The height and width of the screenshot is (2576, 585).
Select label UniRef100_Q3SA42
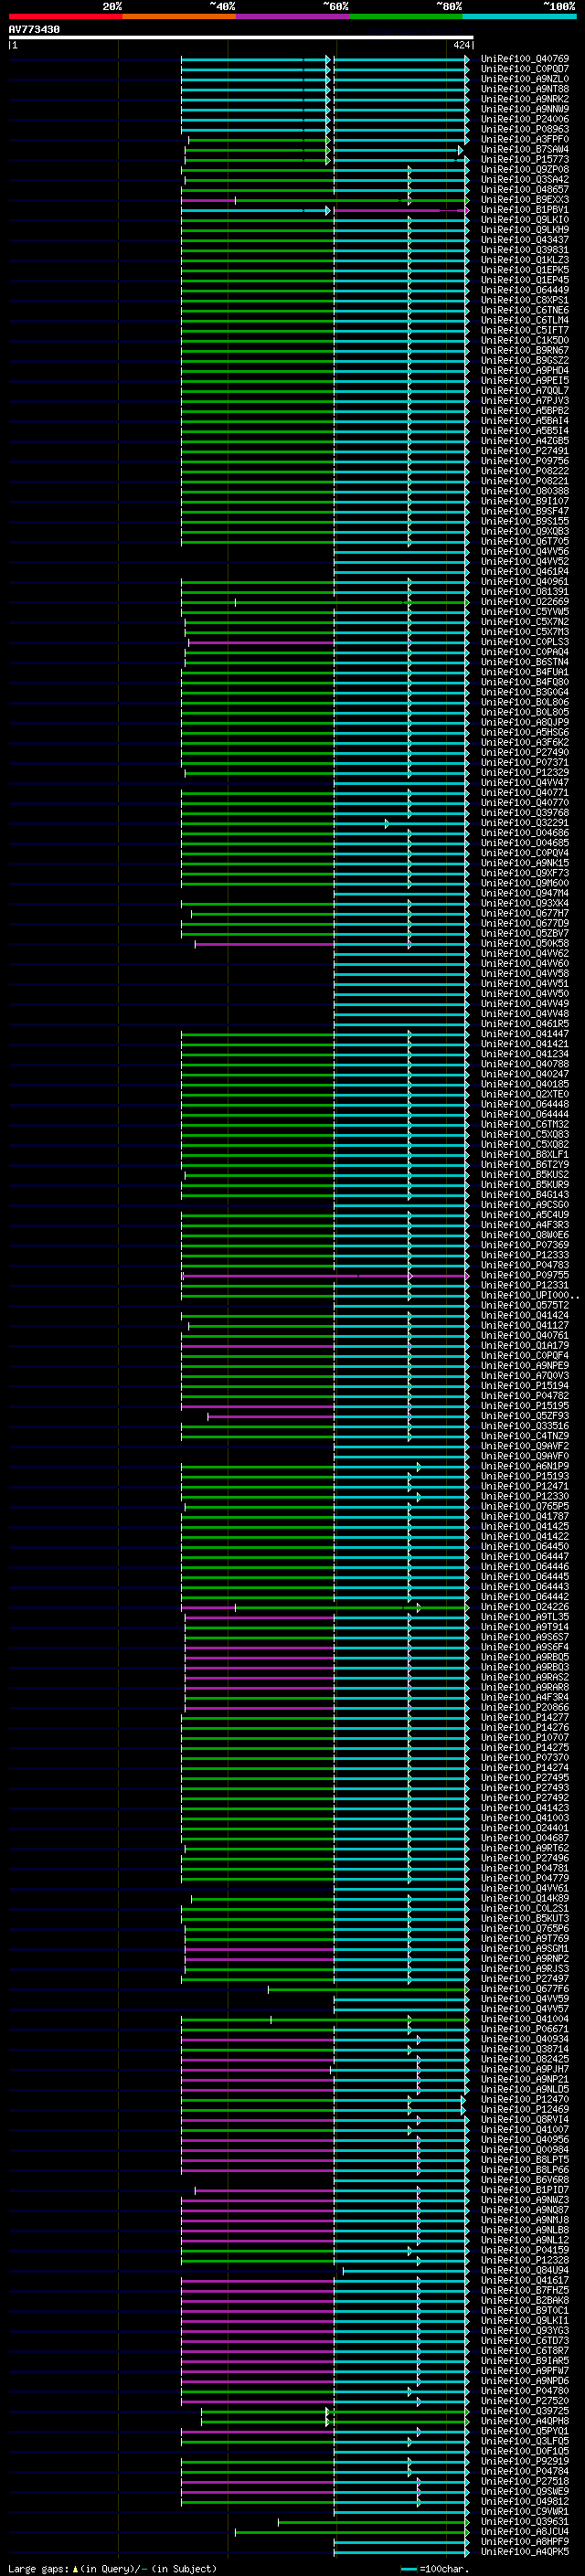click(525, 179)
